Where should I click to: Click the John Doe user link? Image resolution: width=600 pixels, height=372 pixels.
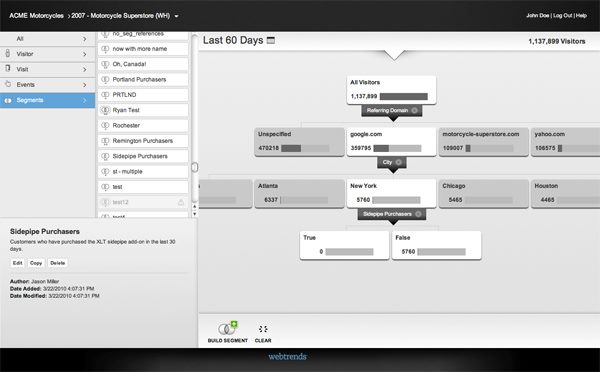pos(538,15)
